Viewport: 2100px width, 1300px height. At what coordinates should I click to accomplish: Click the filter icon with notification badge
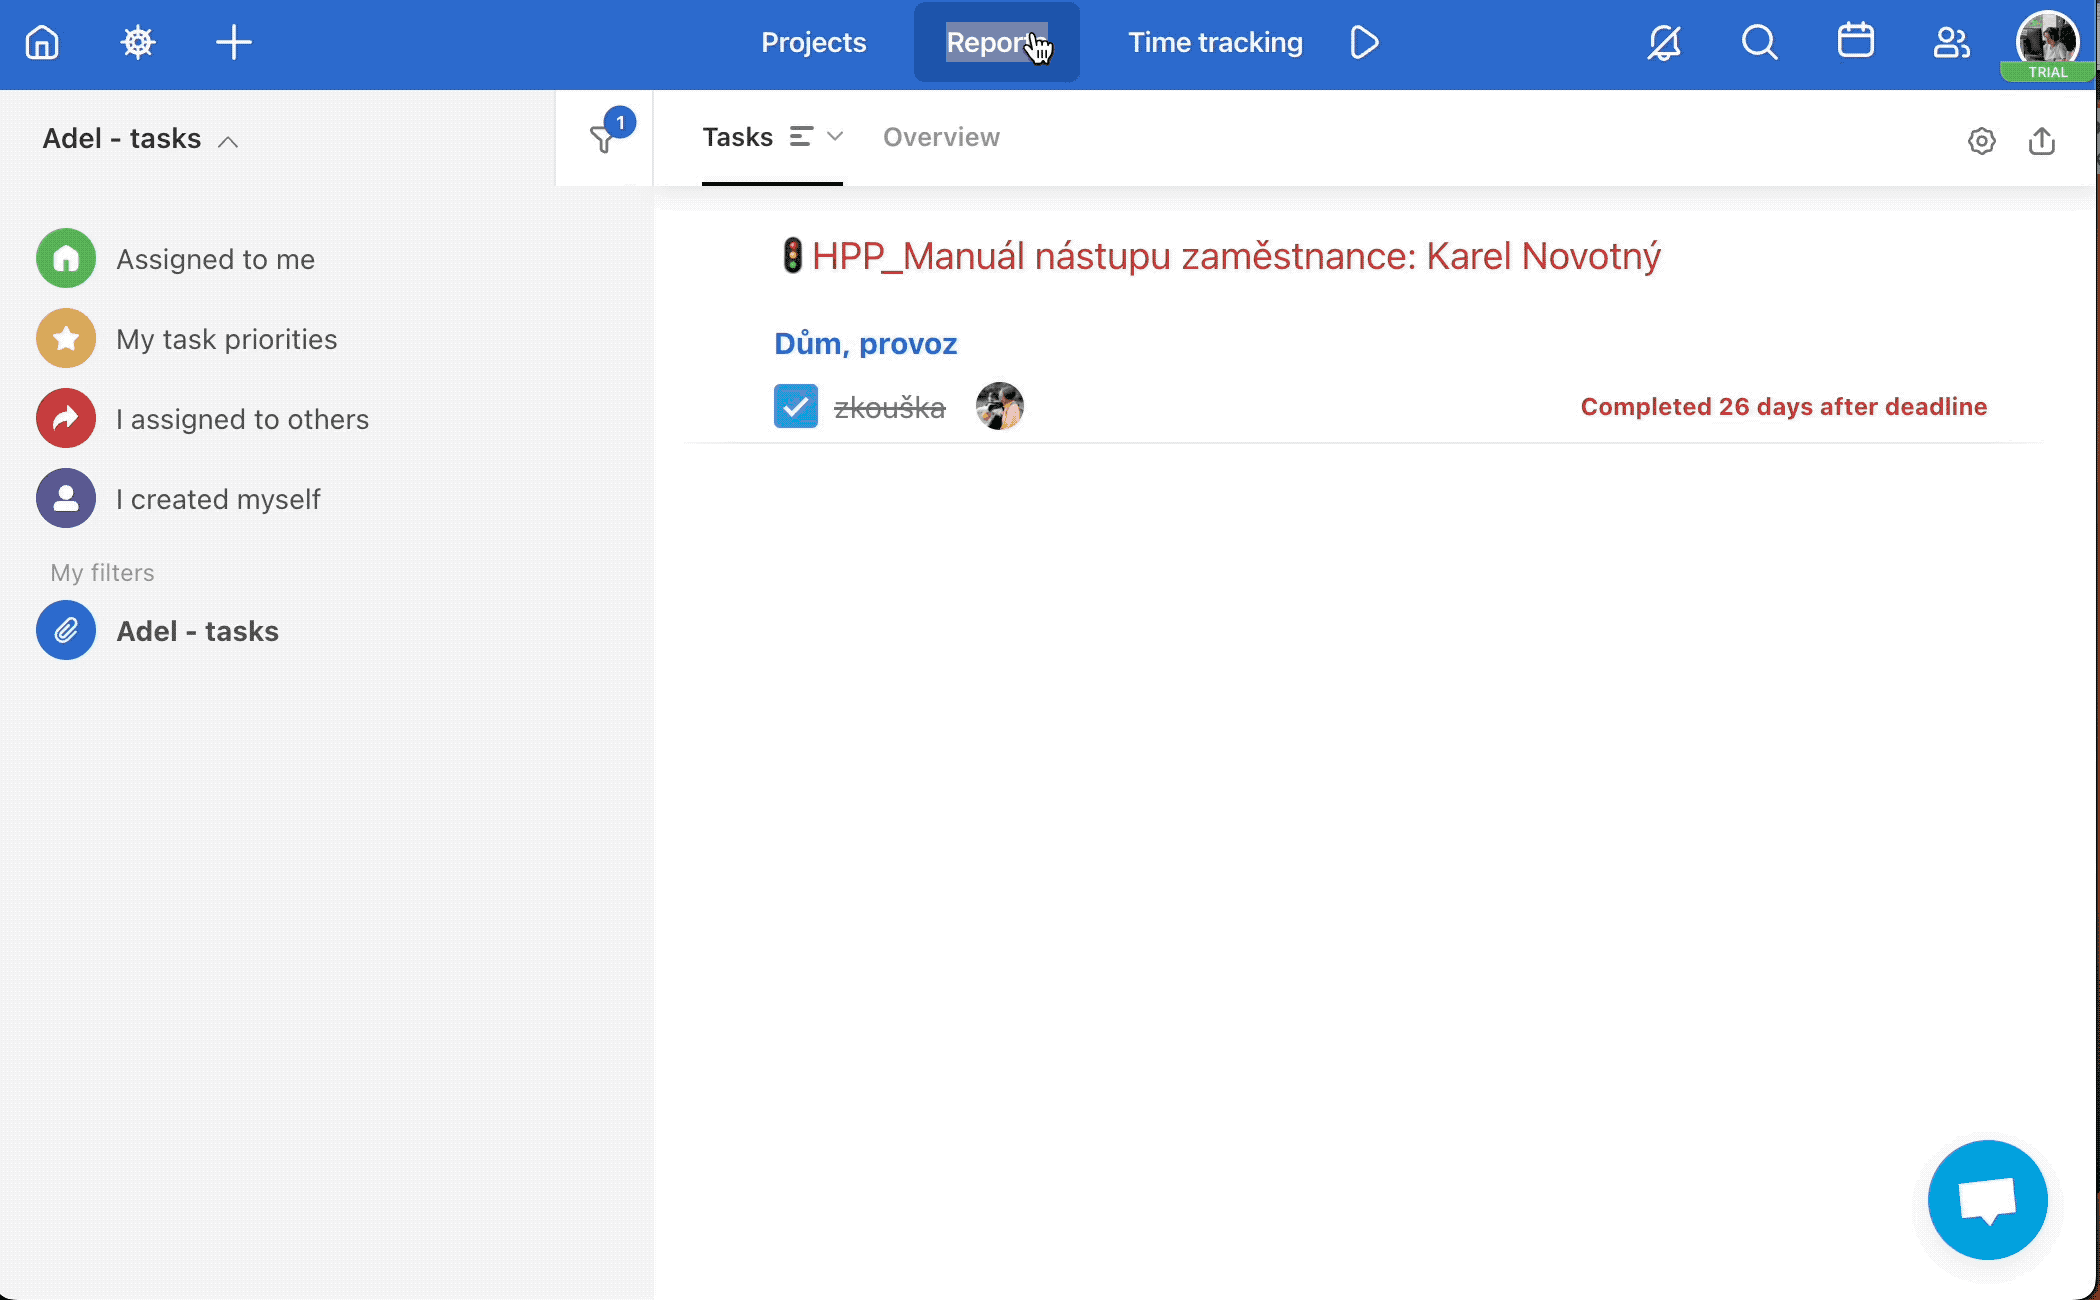pyautogui.click(x=603, y=138)
